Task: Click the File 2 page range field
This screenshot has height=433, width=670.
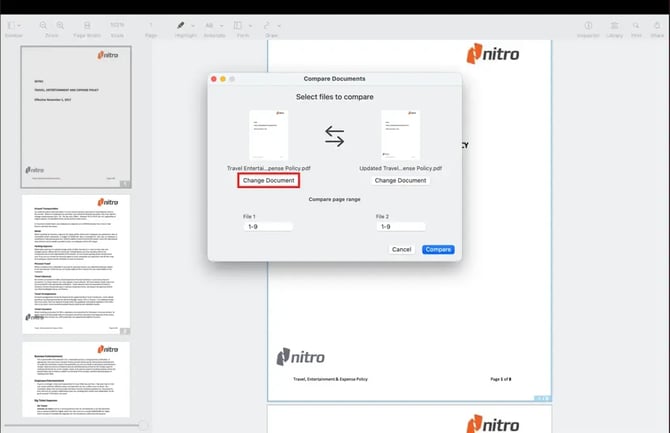Action: pyautogui.click(x=401, y=227)
